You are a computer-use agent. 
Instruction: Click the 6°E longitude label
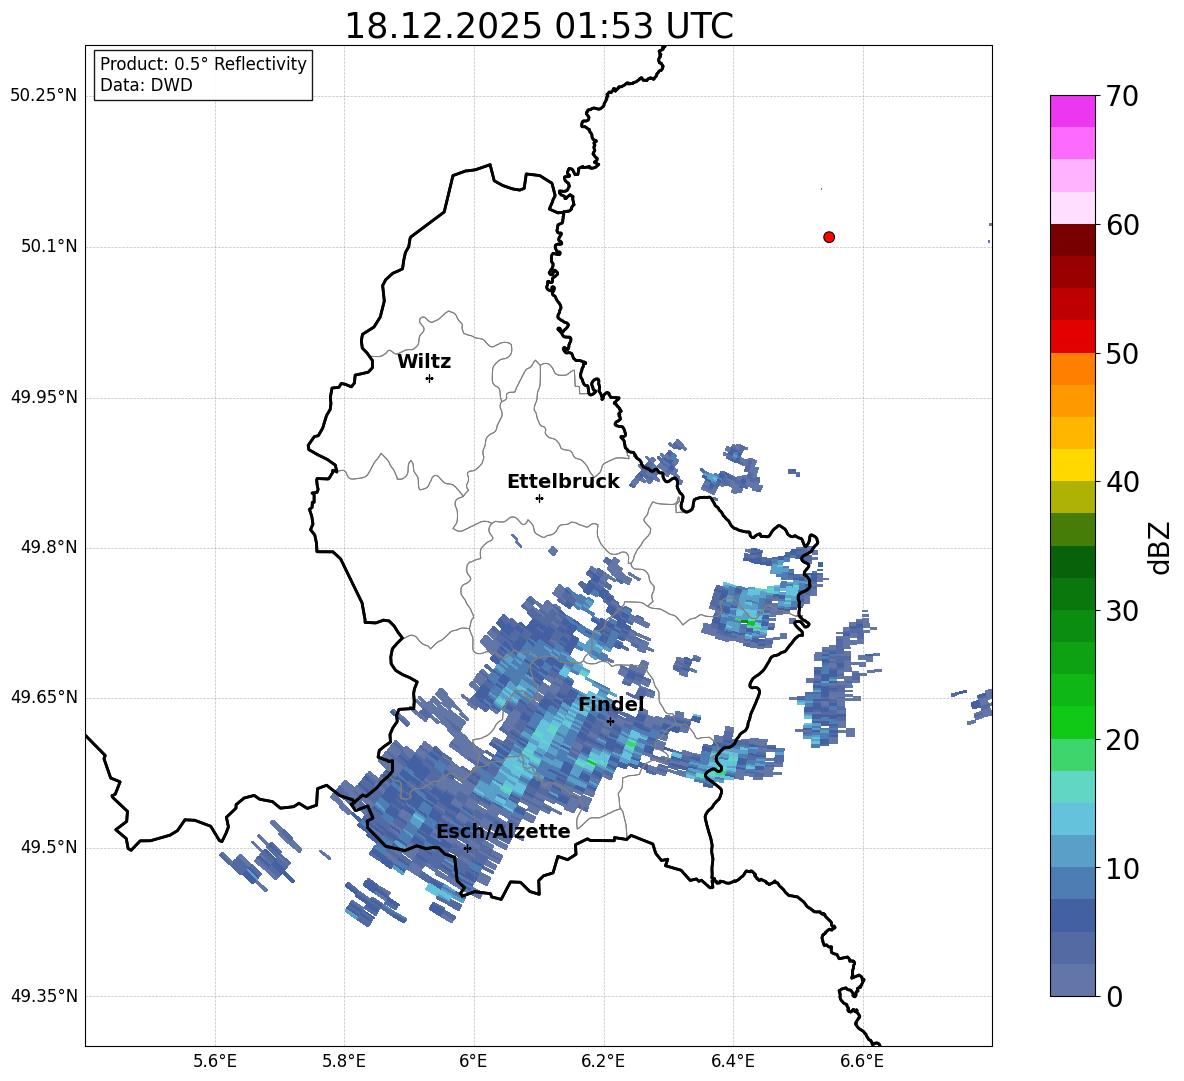pos(473,1061)
